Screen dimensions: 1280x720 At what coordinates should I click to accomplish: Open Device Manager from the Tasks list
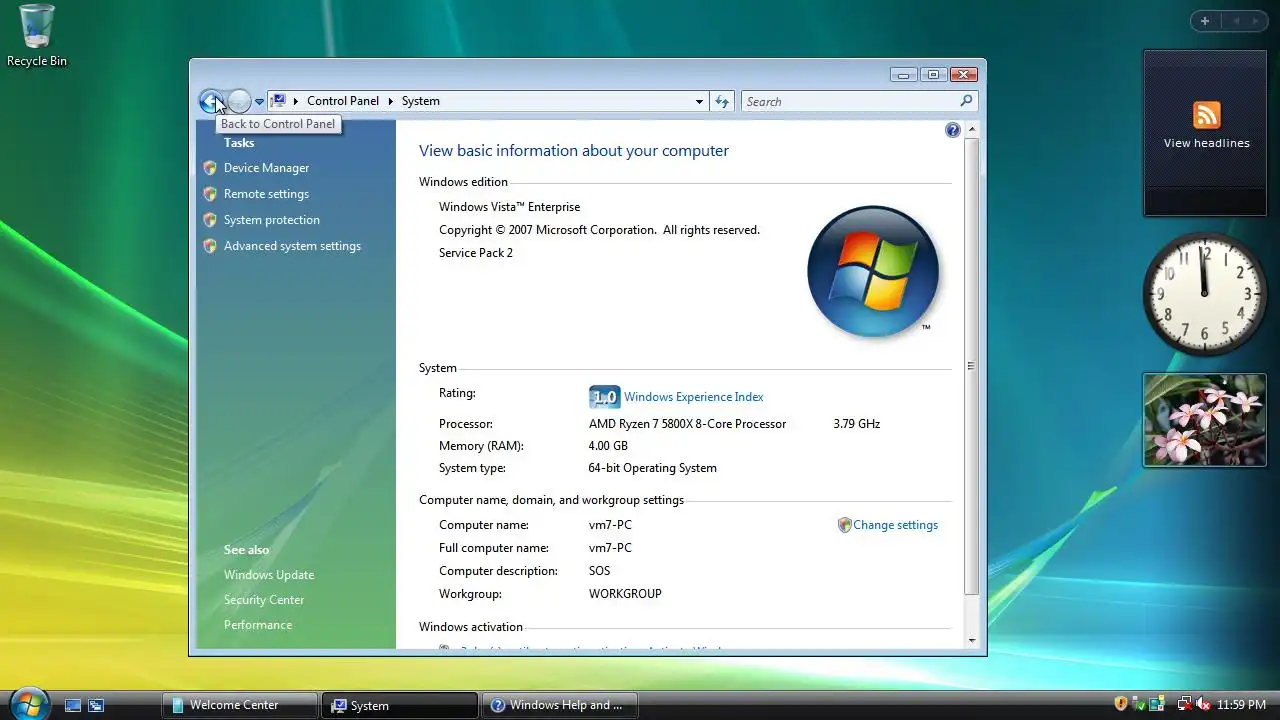click(x=266, y=168)
